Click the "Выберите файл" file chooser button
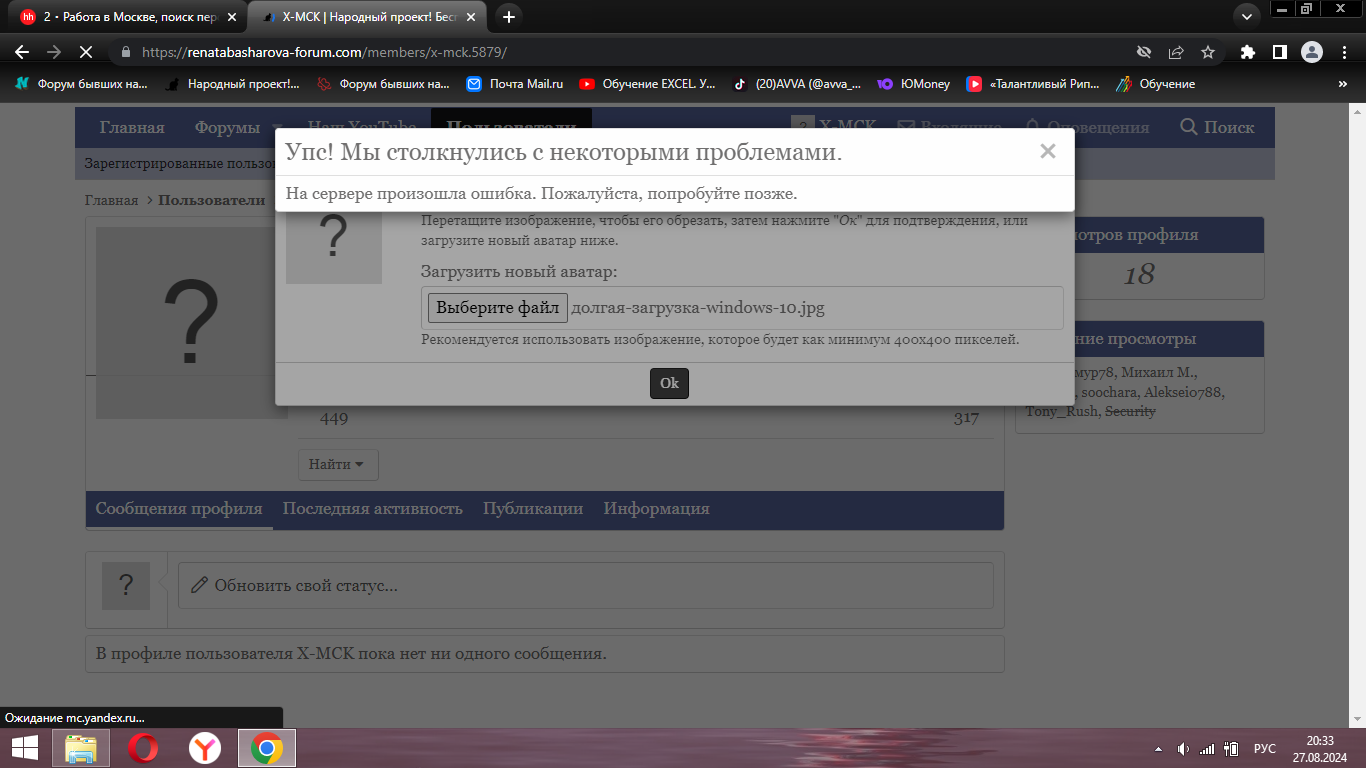The width and height of the screenshot is (1366, 768). click(497, 308)
